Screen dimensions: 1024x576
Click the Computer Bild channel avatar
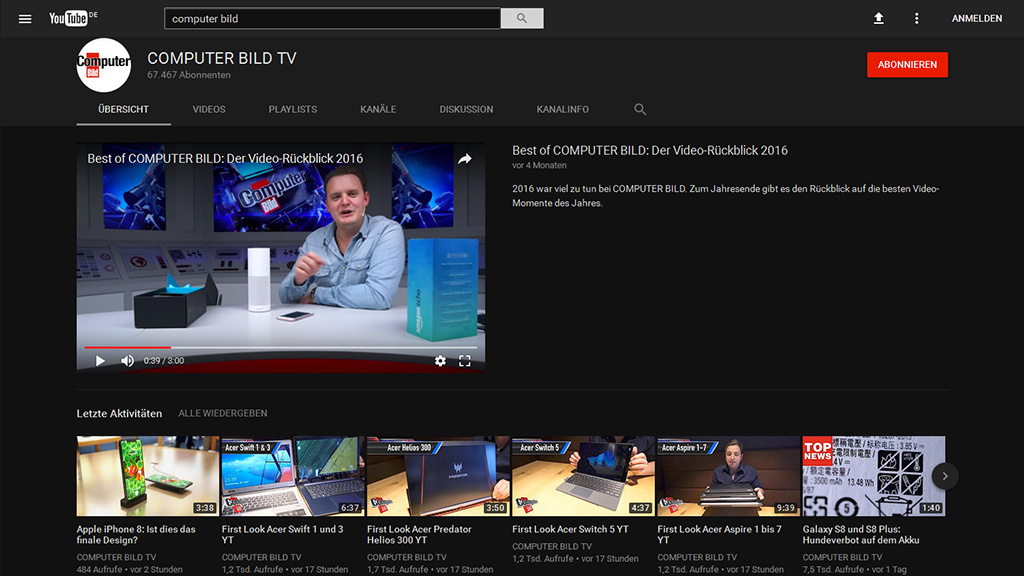pyautogui.click(x=103, y=65)
